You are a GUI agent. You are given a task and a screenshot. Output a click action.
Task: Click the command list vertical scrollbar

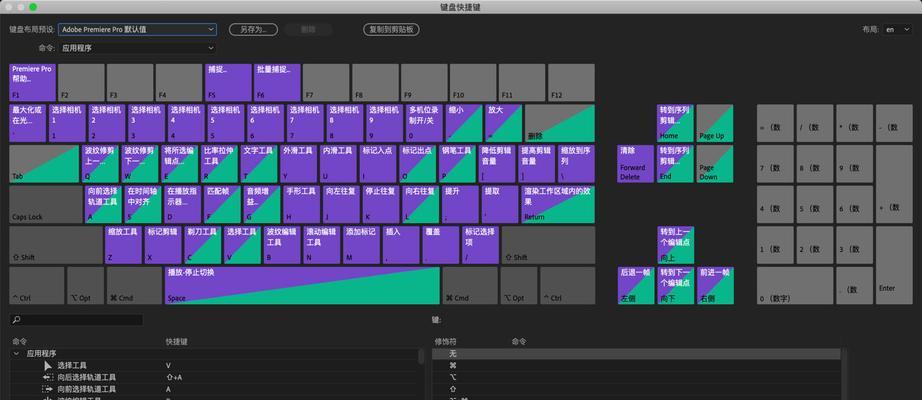click(421, 356)
